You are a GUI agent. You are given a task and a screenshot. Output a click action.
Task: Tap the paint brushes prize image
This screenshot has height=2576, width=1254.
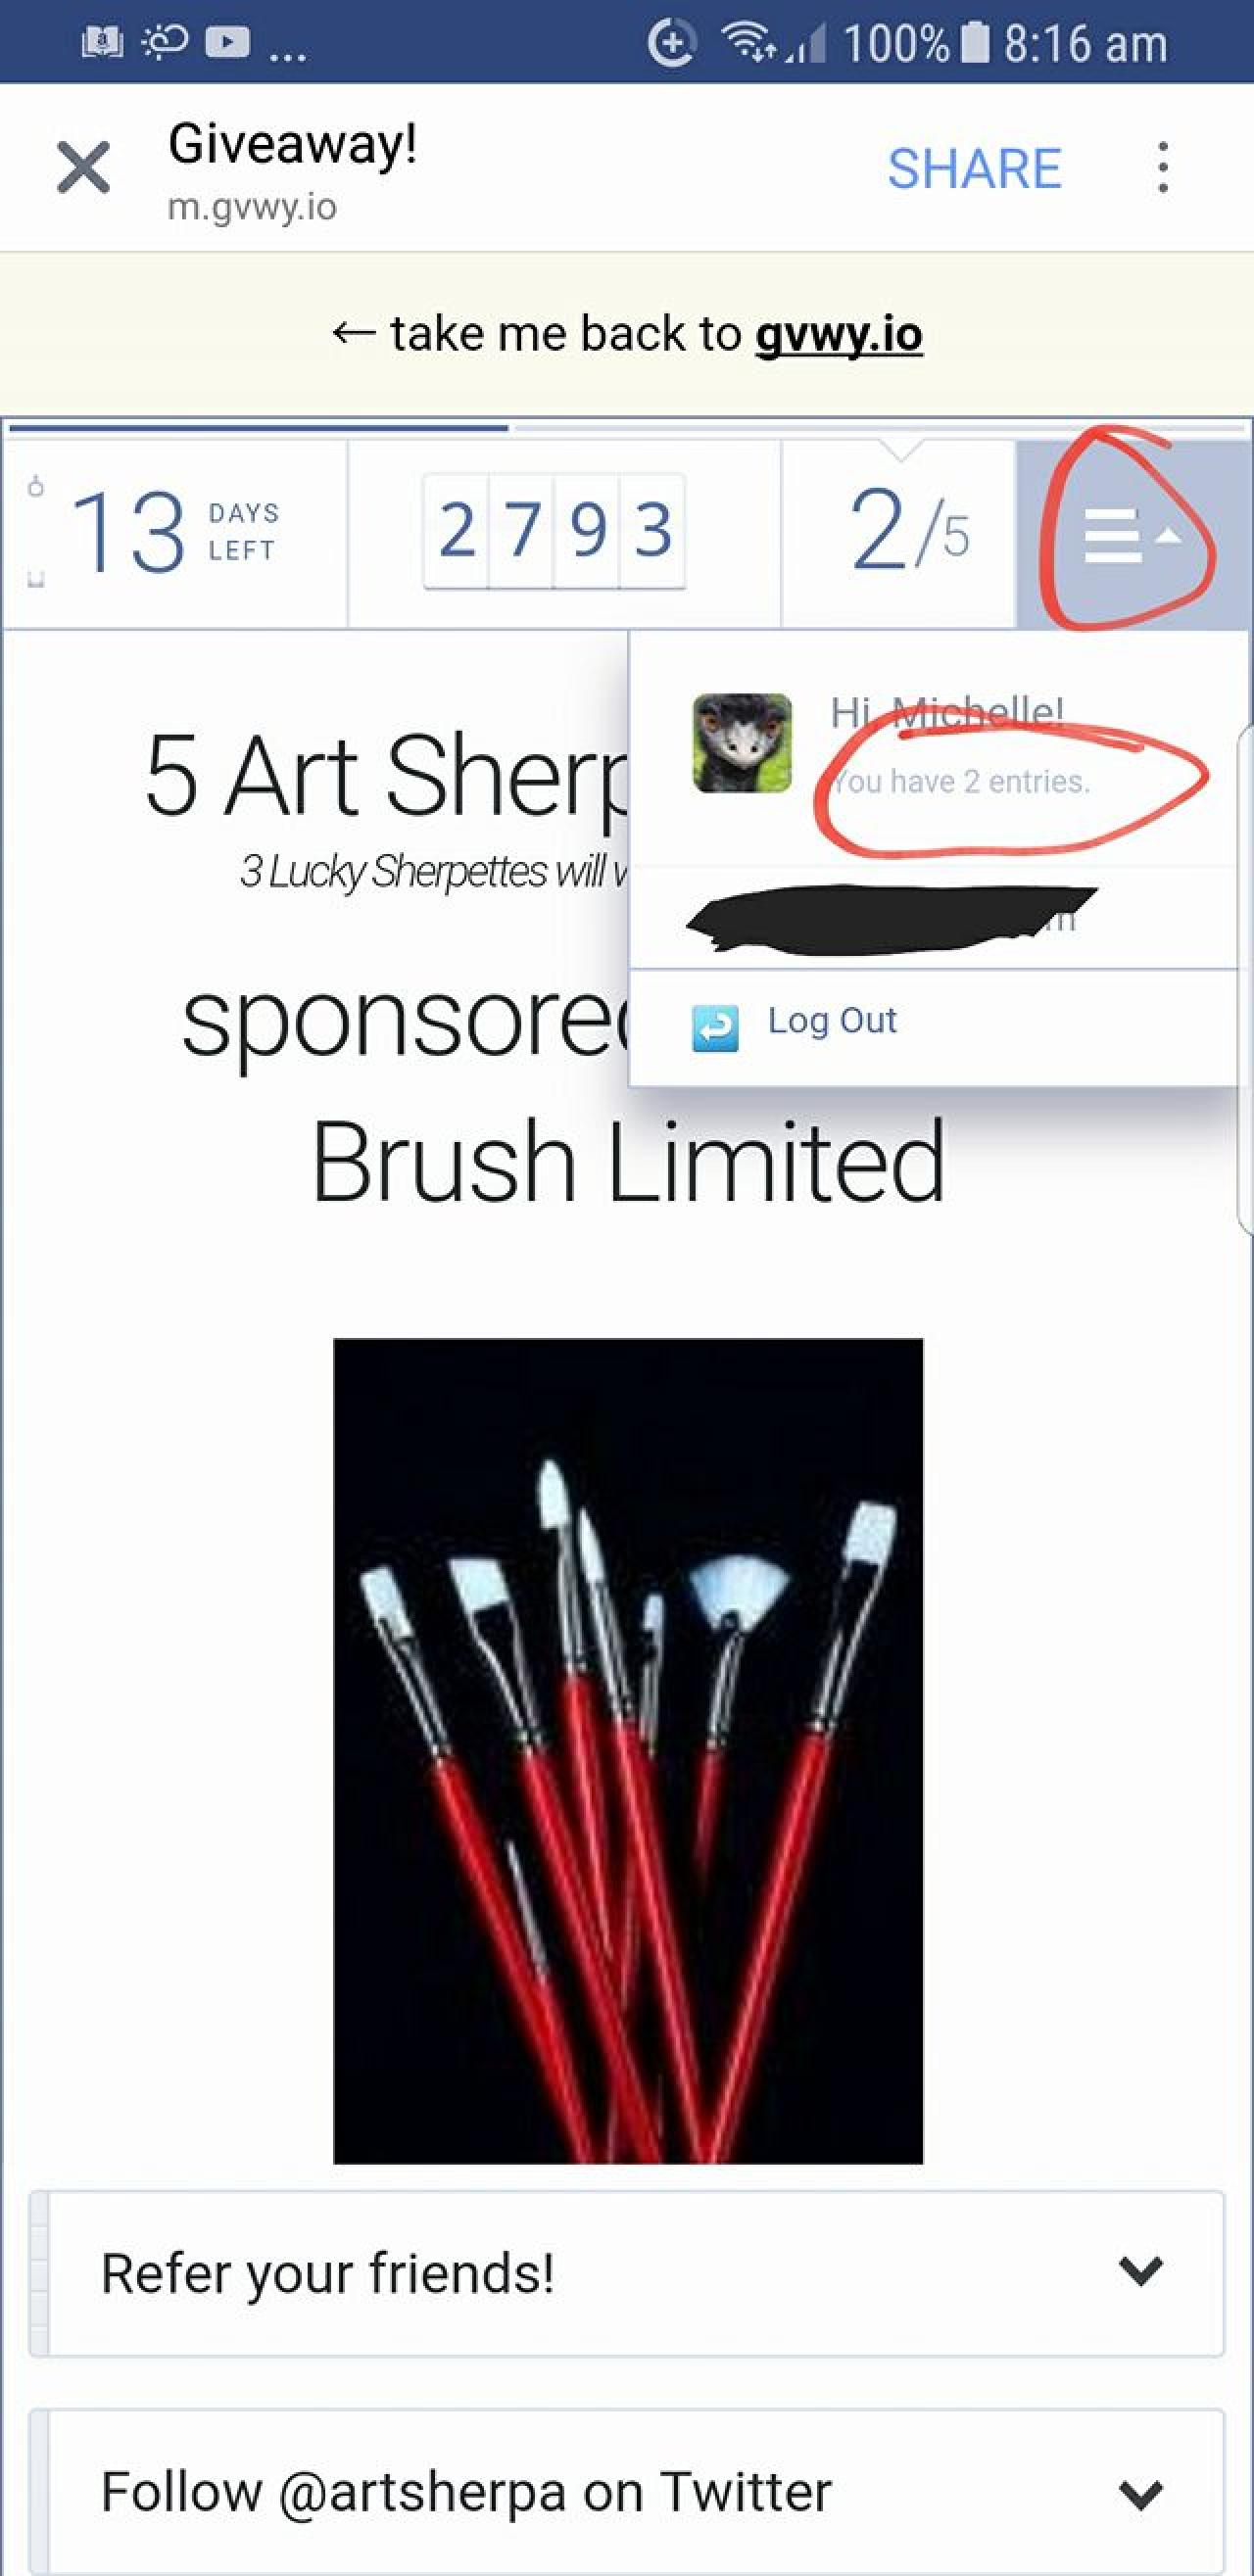pyautogui.click(x=628, y=1750)
